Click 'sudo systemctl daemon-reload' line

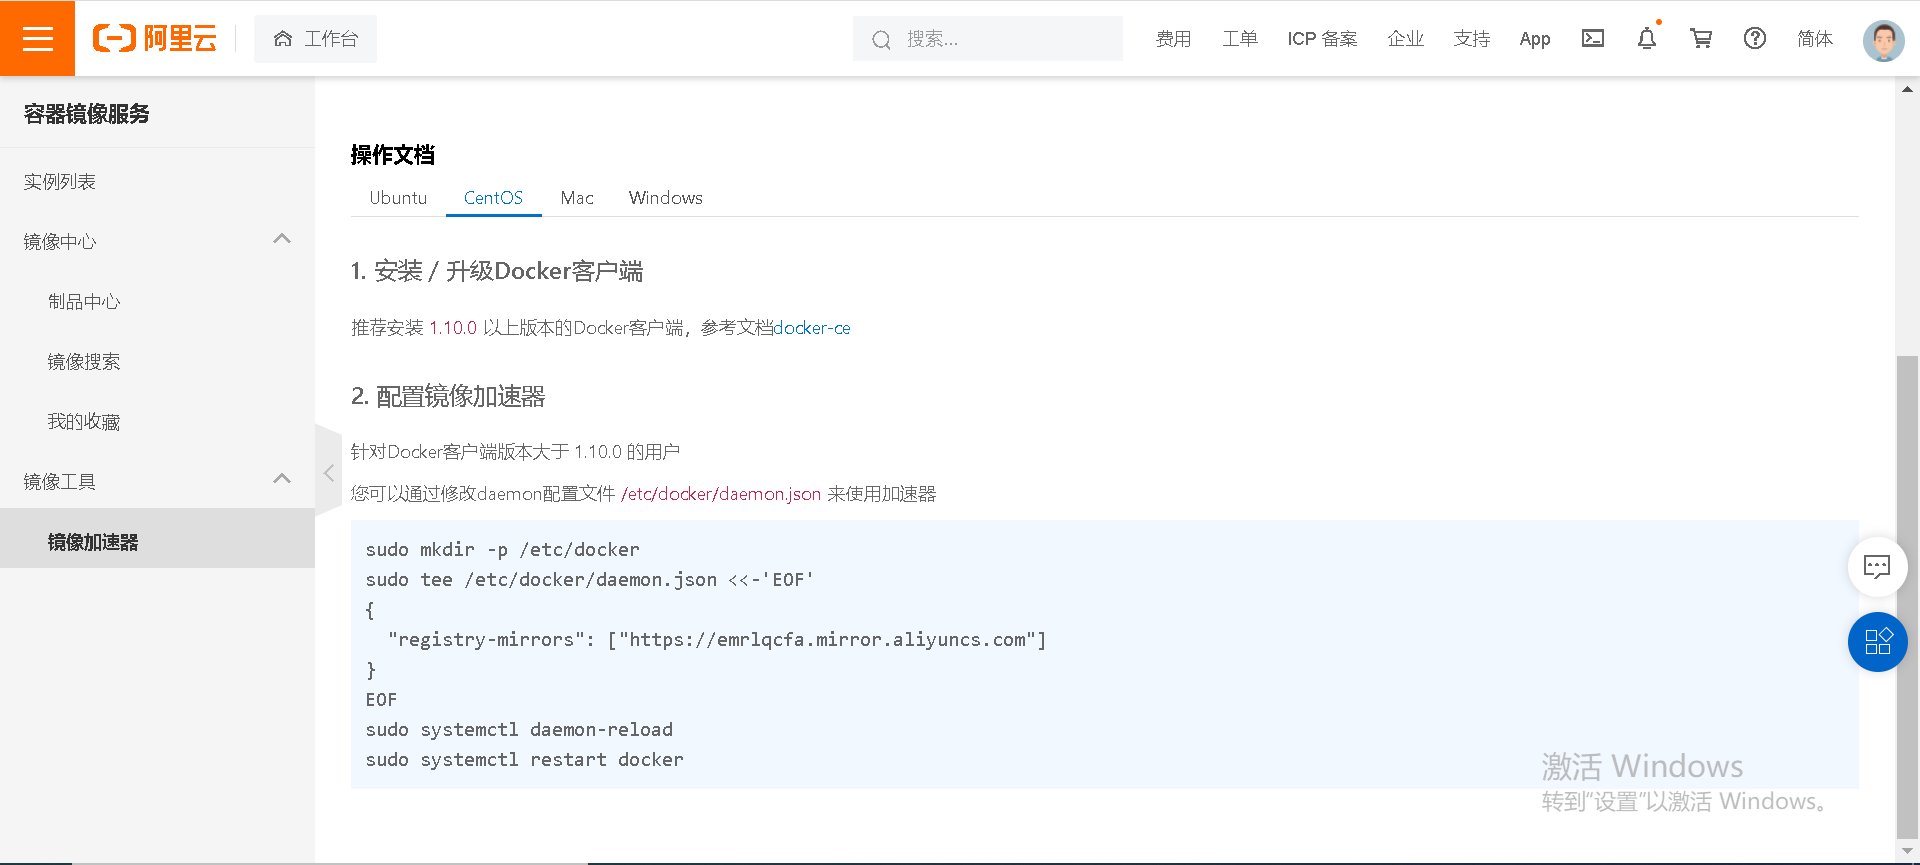click(519, 730)
